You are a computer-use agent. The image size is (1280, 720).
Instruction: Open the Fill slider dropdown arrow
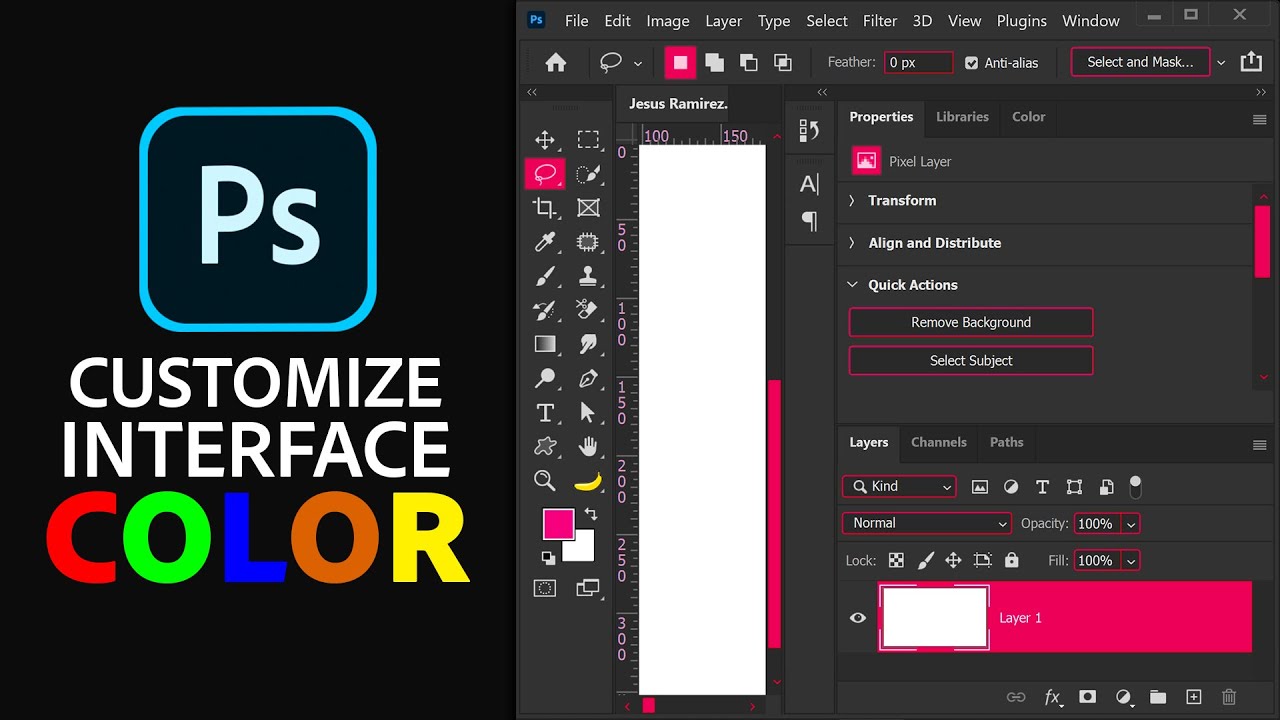tap(1131, 562)
